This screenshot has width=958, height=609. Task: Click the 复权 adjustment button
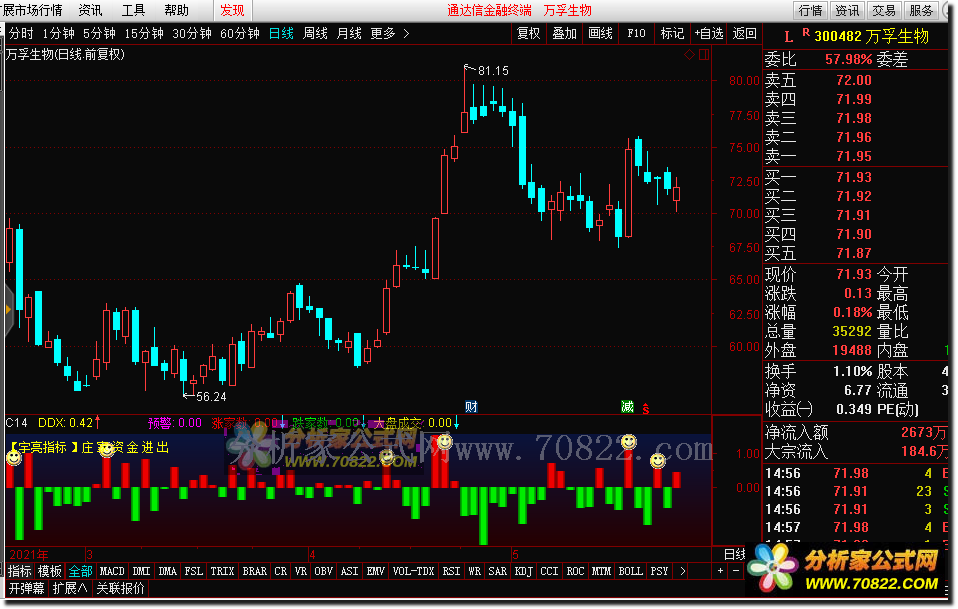click(528, 34)
